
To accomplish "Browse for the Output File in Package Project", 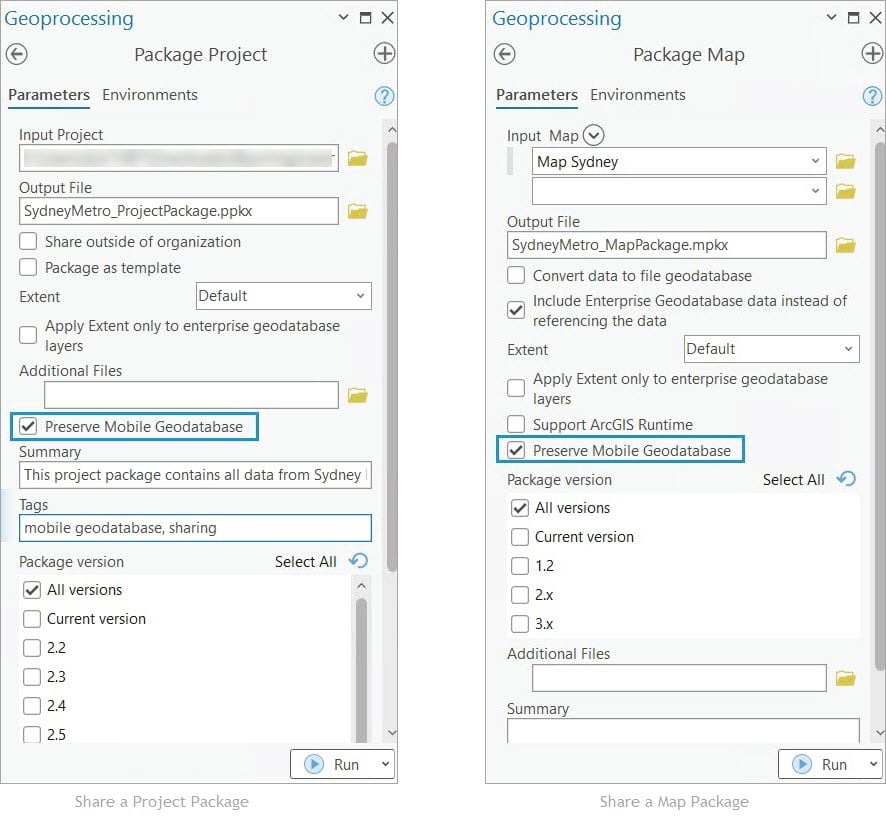I will [357, 211].
